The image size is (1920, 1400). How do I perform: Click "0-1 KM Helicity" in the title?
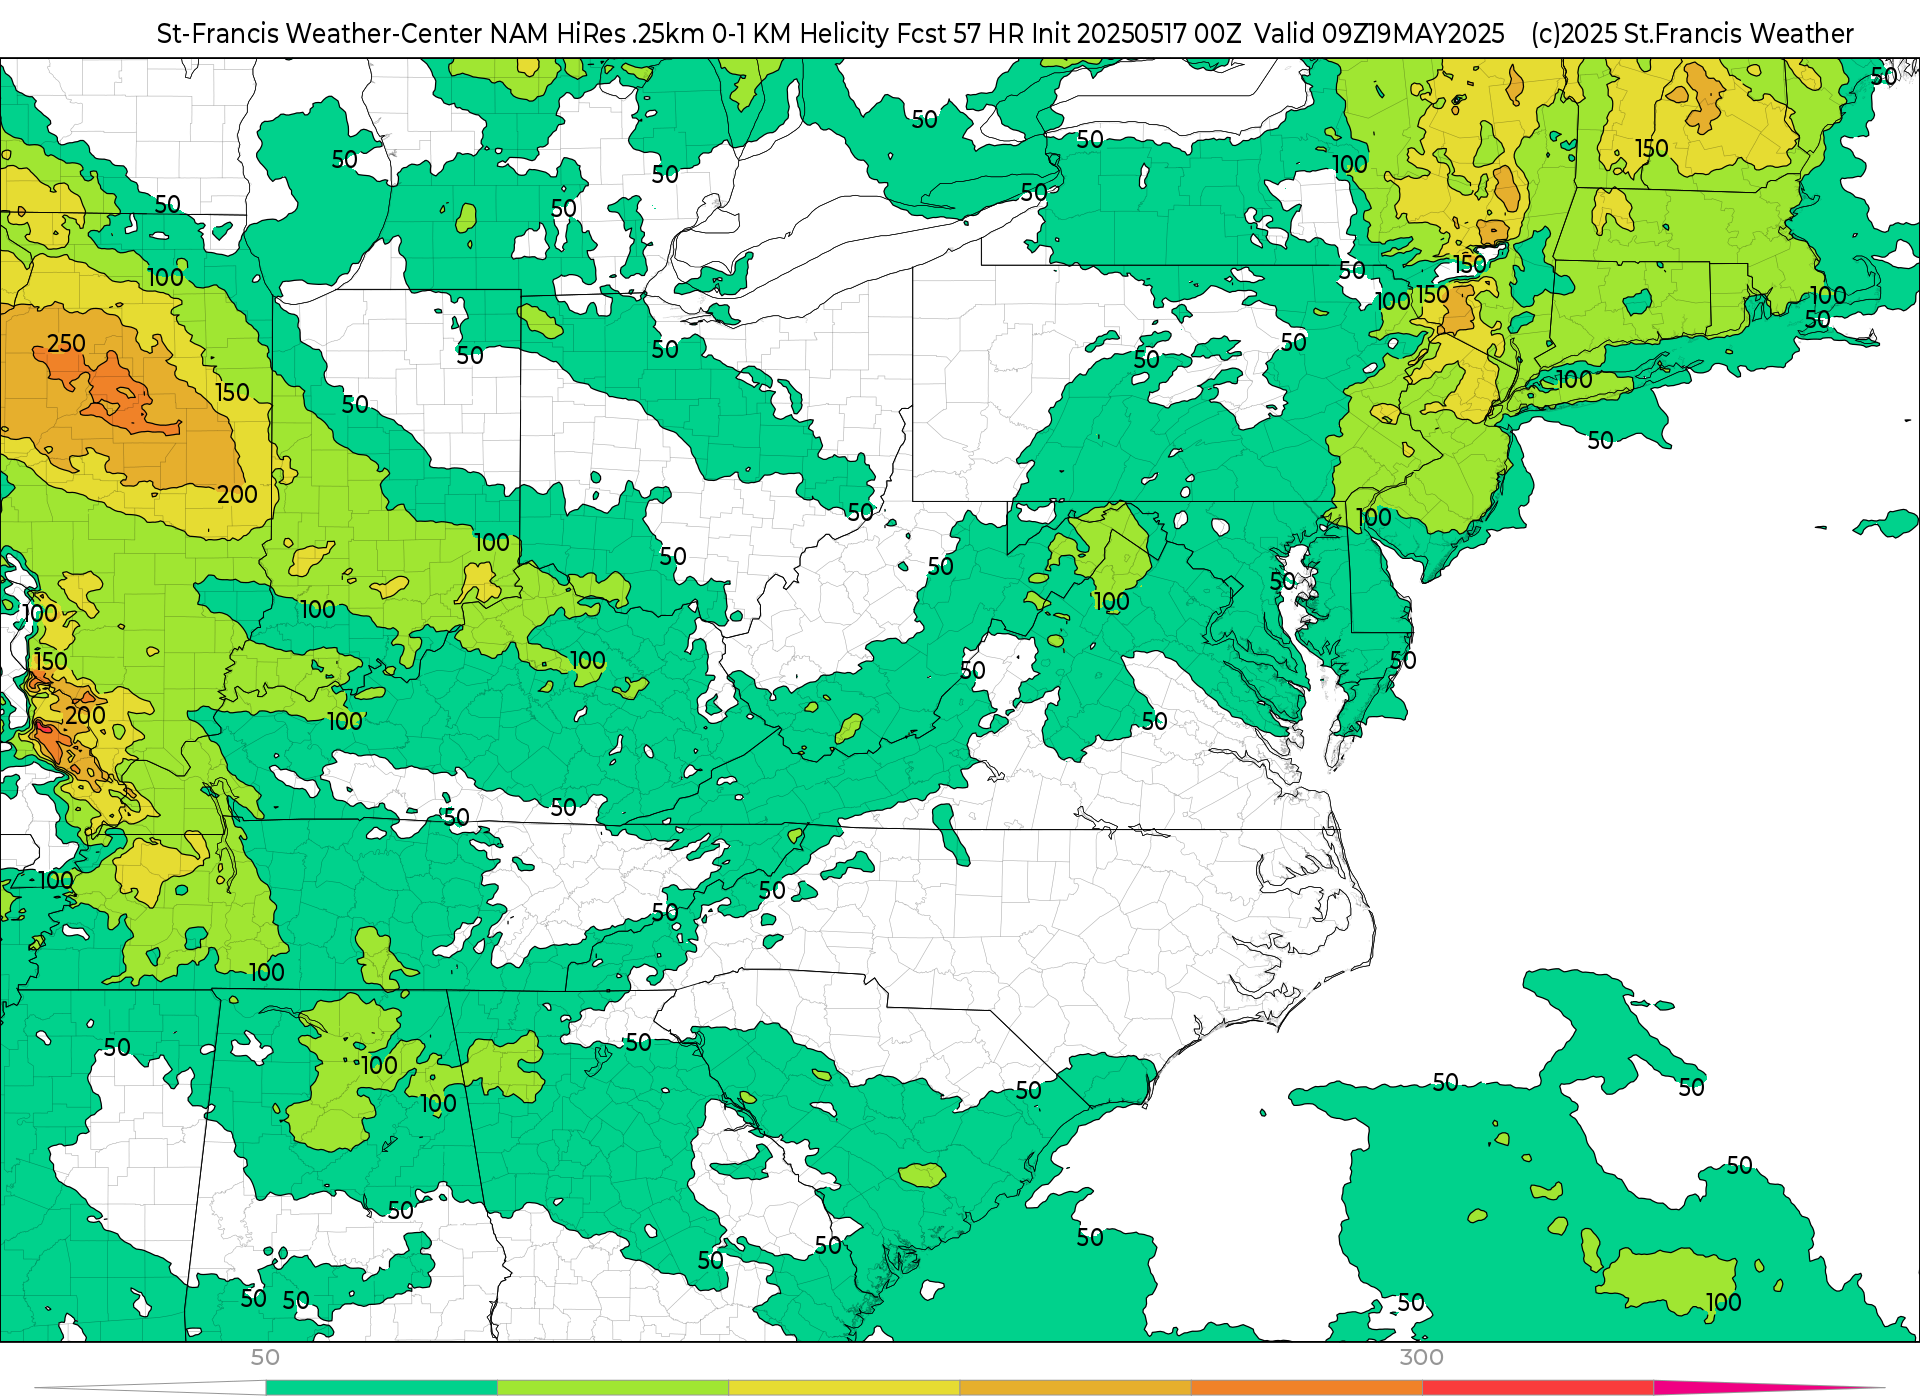pos(801,34)
